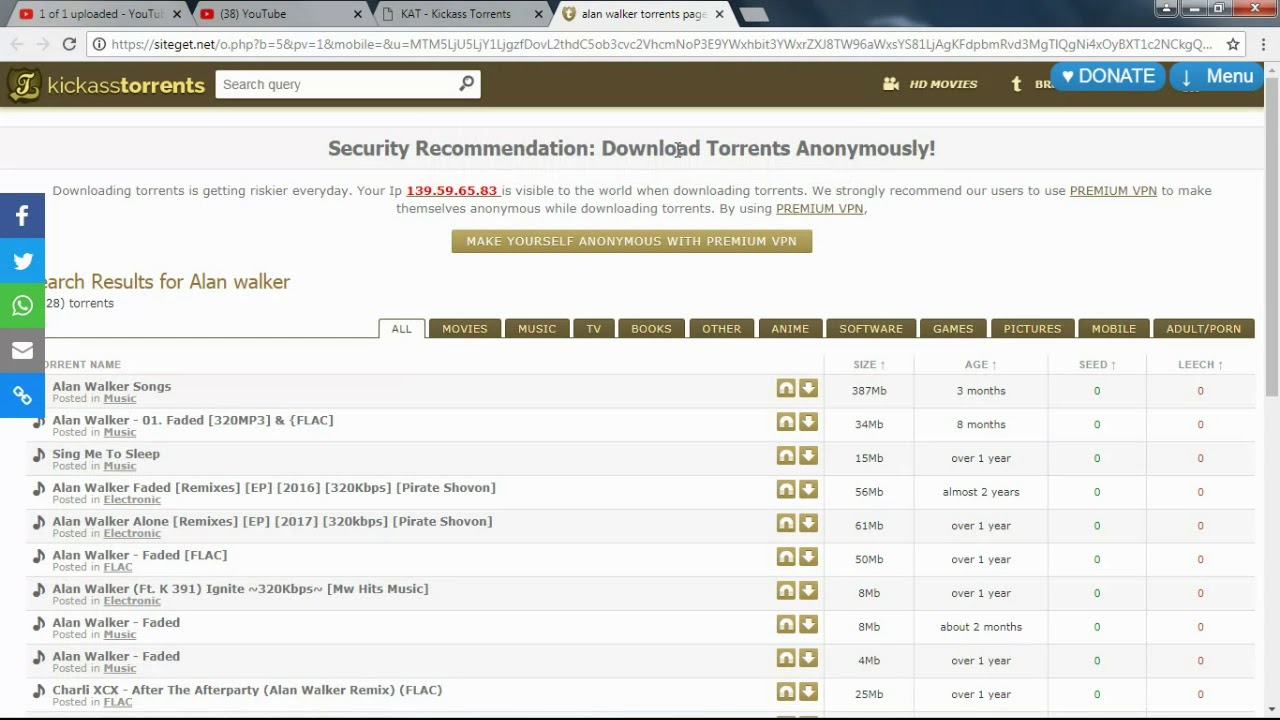Screen dimensions: 1280x720
Task: Click magnet icon for 01. Faded [320MP3] row
Action: pos(786,423)
